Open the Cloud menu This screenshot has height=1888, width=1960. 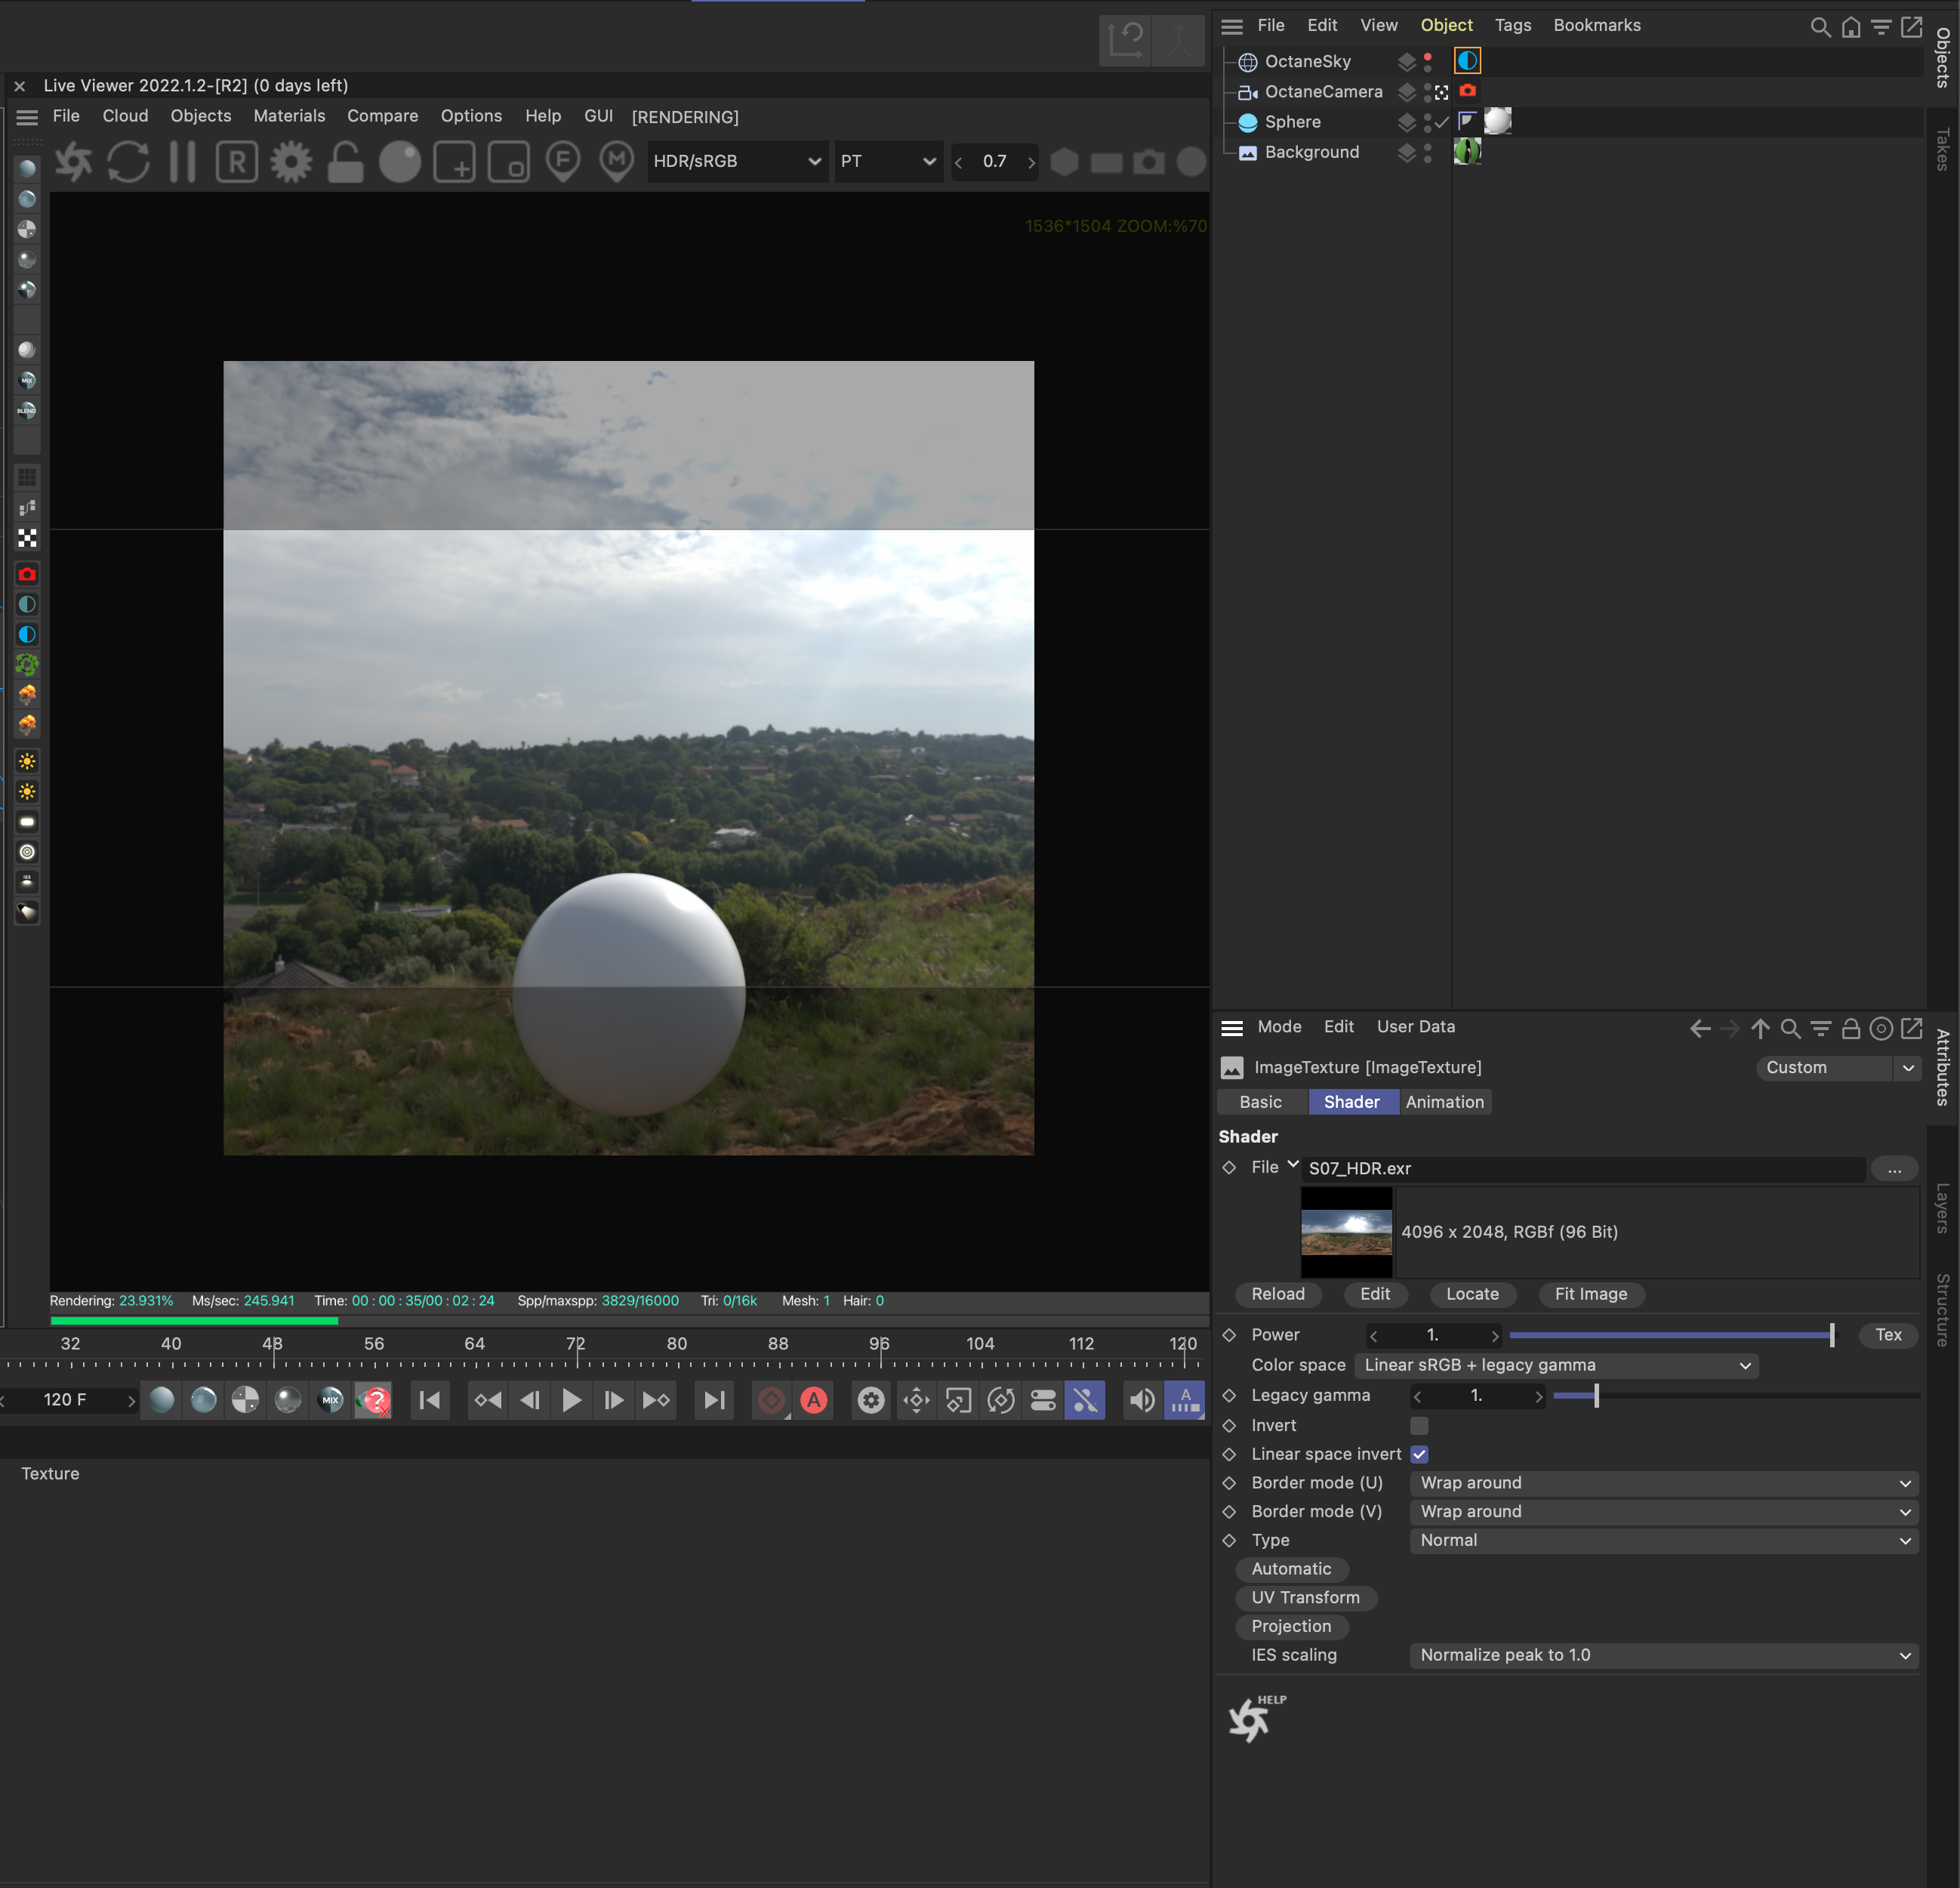[125, 116]
